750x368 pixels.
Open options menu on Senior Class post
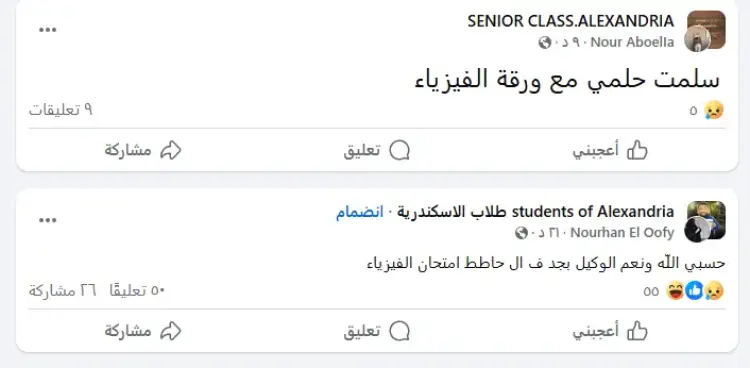point(47,30)
